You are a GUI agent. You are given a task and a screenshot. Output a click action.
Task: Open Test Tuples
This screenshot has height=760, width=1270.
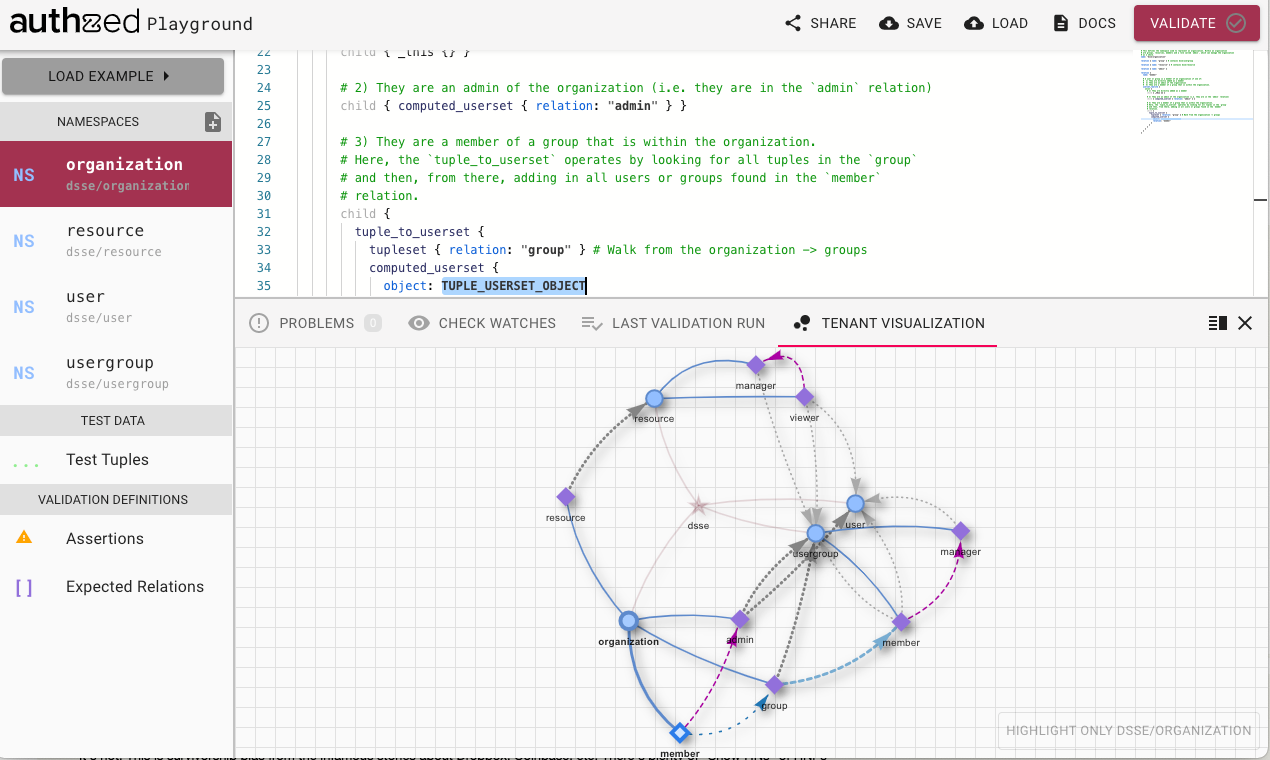(x=116, y=460)
